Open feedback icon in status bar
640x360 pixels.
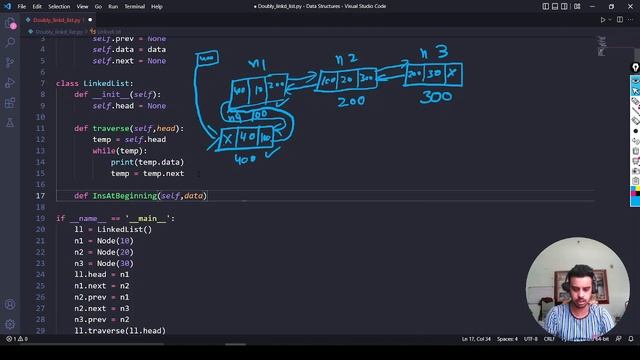619,339
